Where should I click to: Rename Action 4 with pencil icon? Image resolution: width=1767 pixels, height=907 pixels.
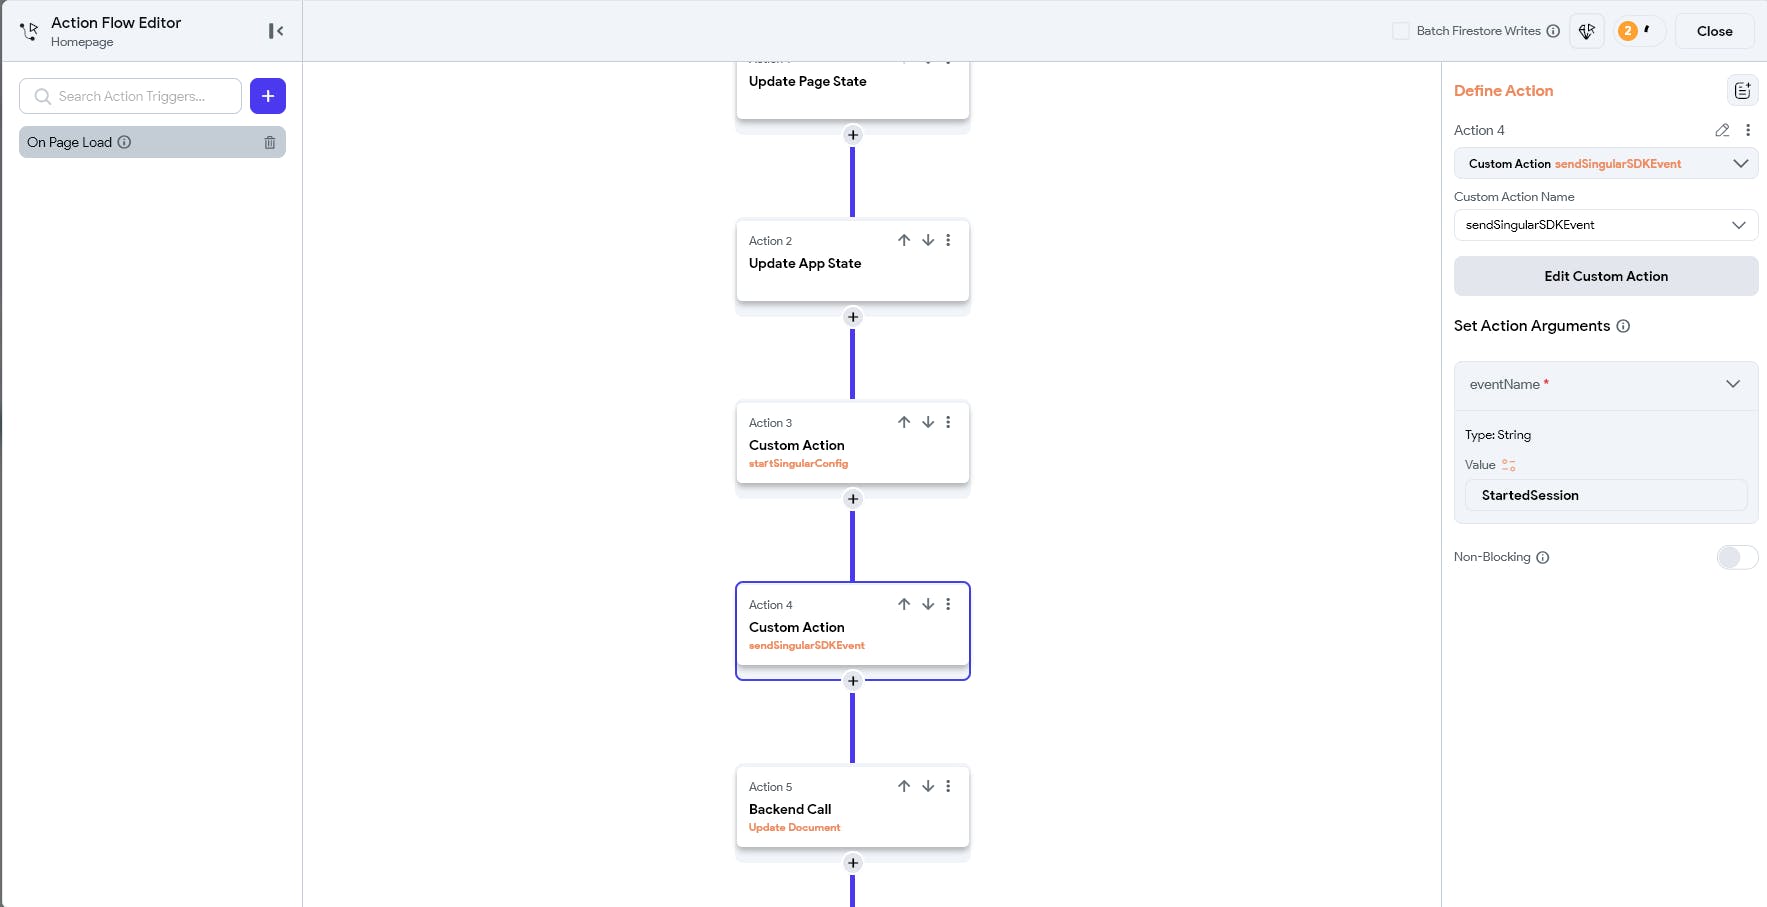[x=1722, y=130]
